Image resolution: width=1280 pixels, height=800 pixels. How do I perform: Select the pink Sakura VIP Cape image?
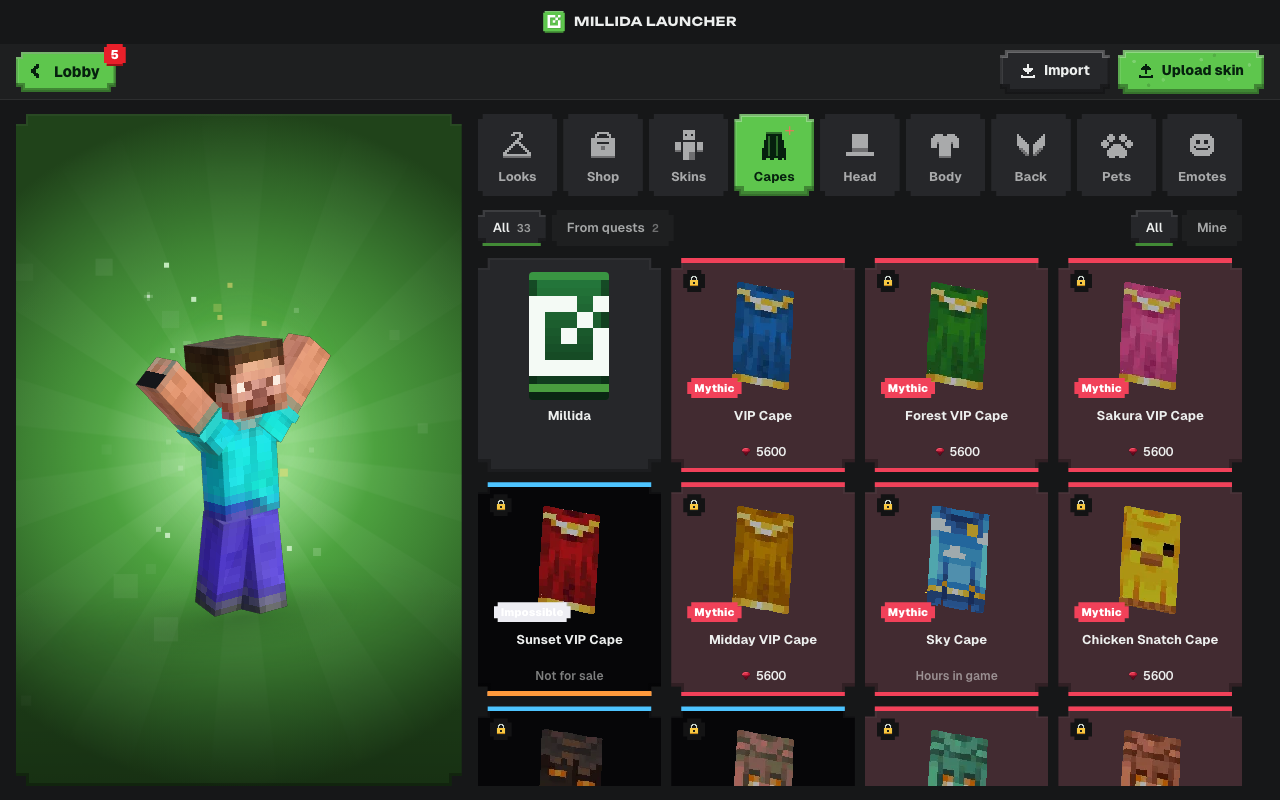(x=1150, y=337)
